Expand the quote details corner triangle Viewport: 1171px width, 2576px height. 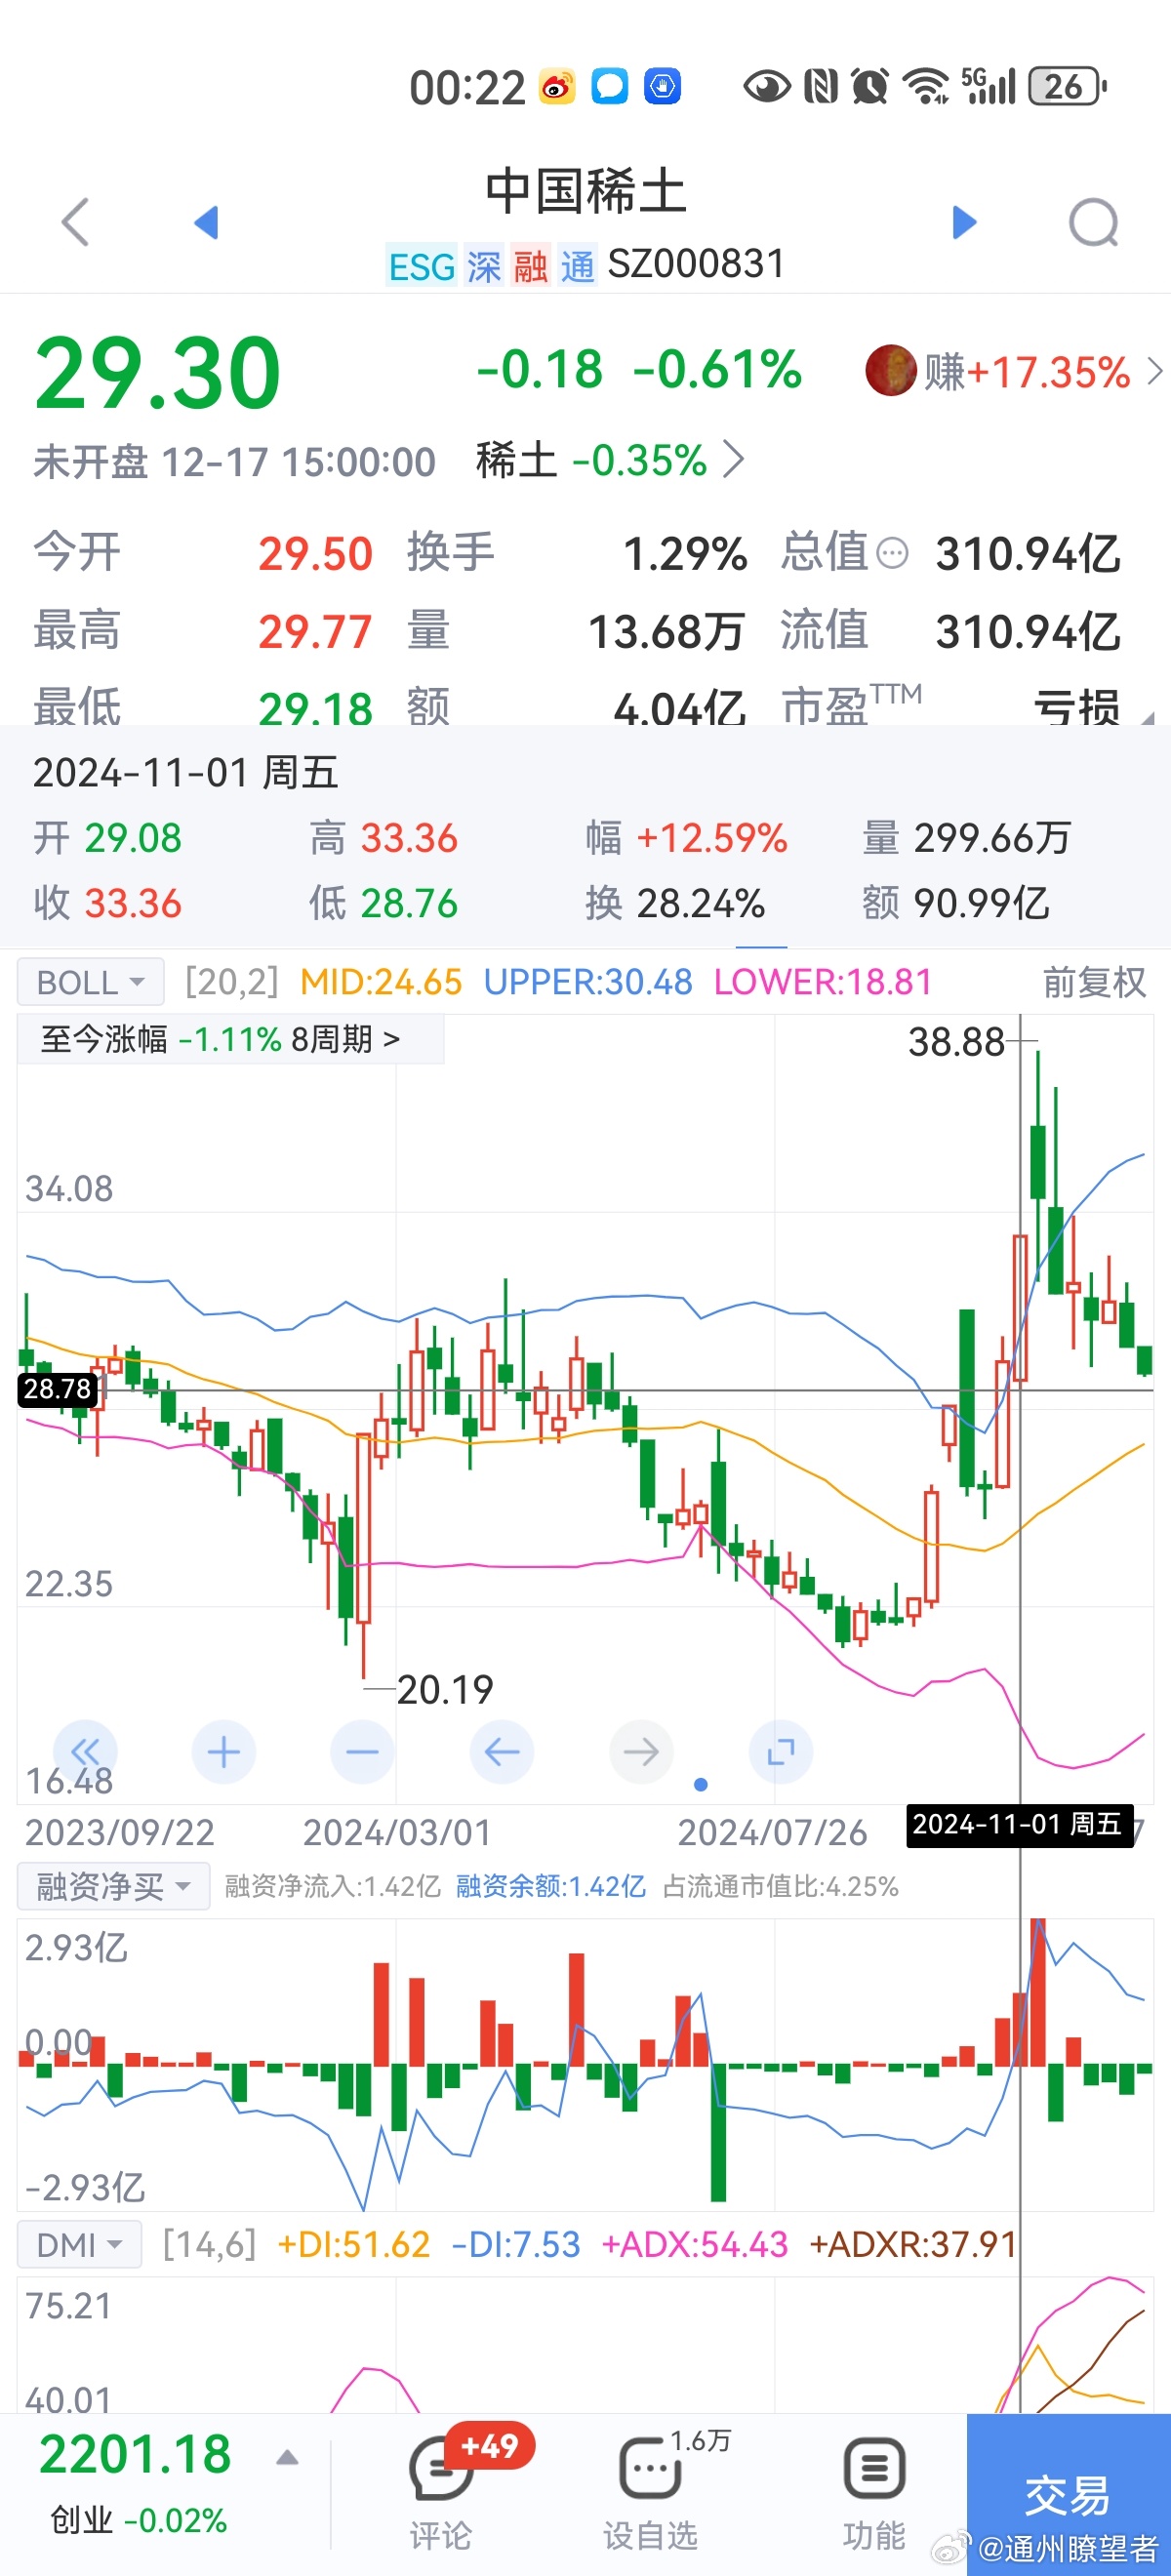click(1148, 717)
